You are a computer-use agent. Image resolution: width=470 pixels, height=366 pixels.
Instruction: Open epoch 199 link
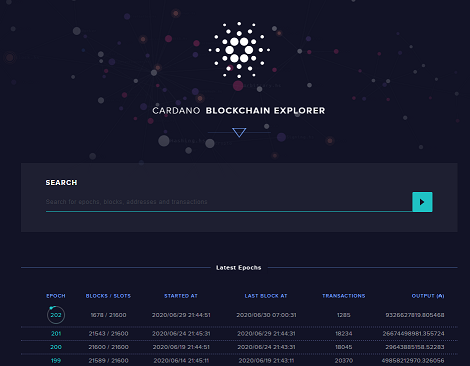pos(56,361)
